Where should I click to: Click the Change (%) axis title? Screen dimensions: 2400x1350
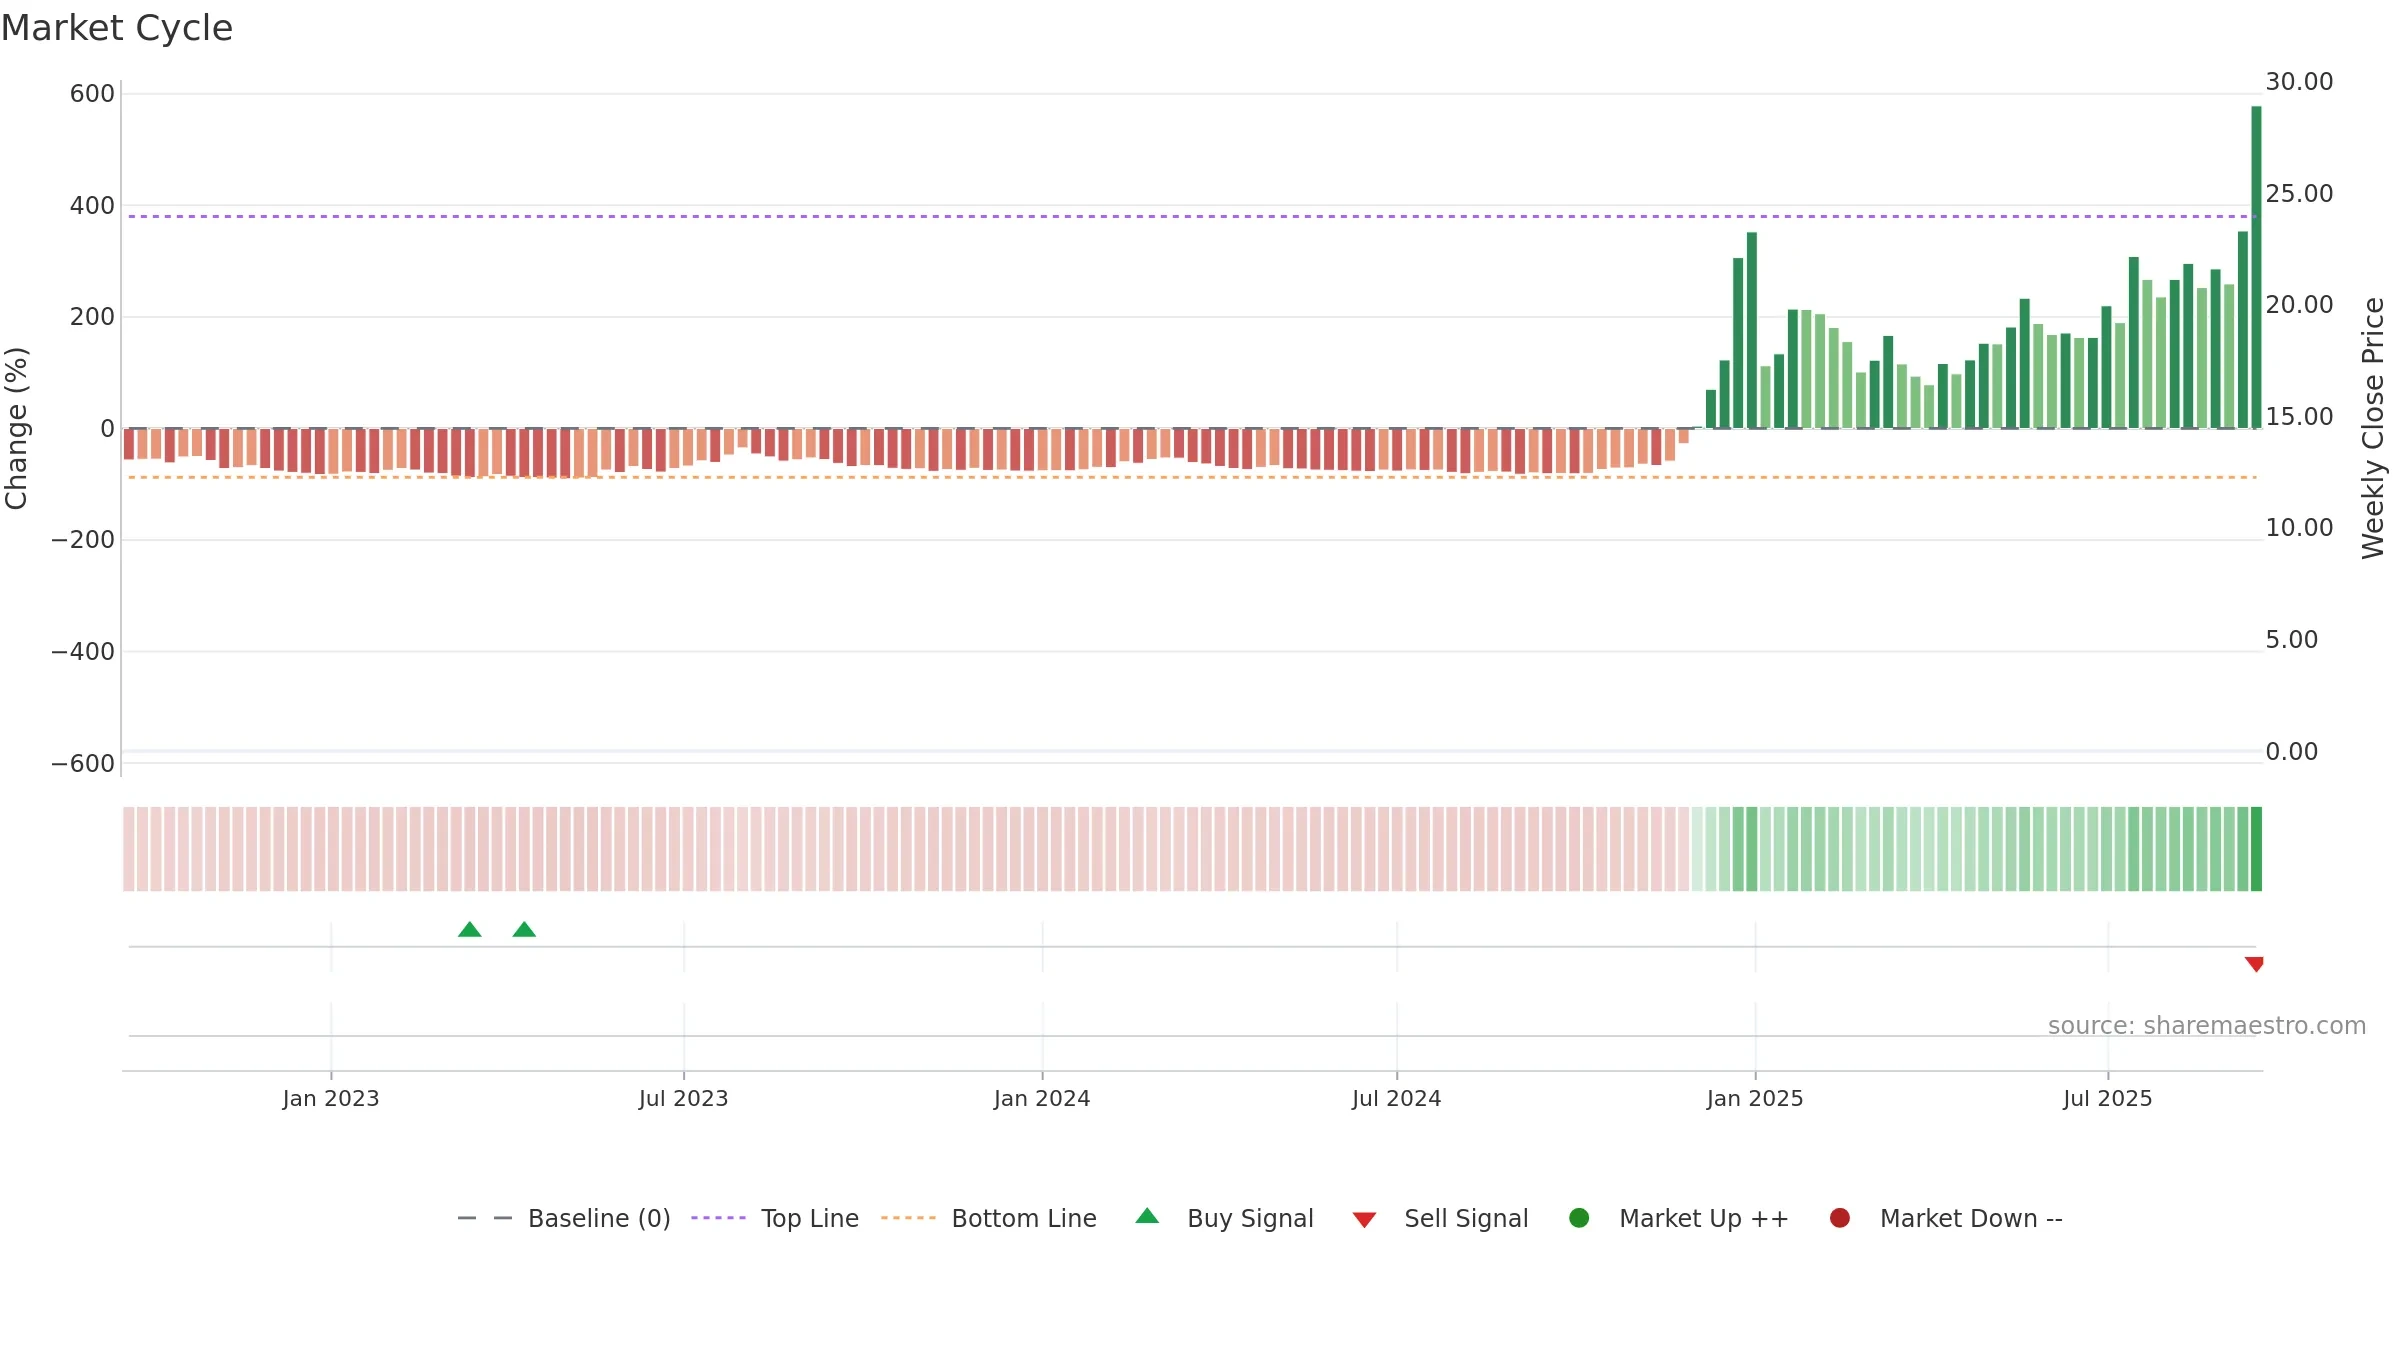16,428
